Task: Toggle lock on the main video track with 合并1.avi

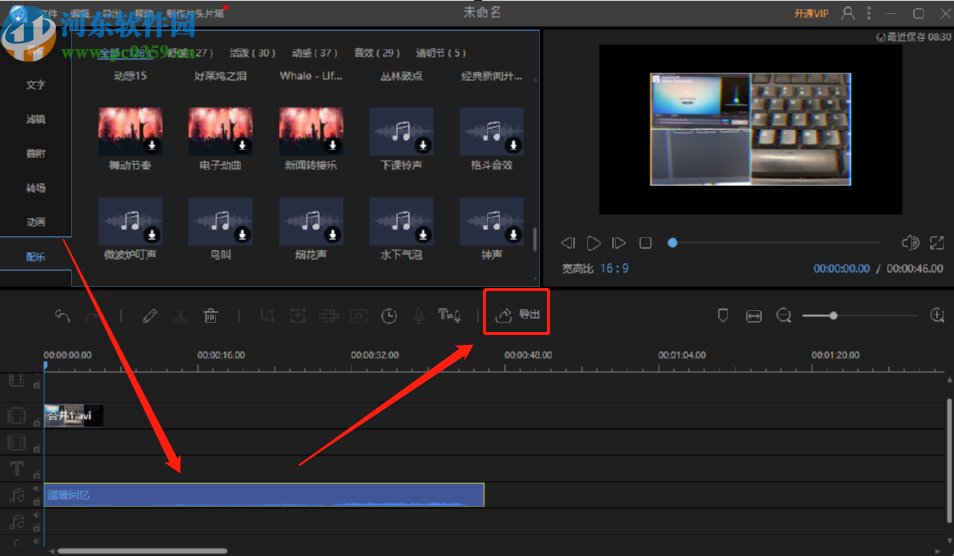Action: click(37, 421)
